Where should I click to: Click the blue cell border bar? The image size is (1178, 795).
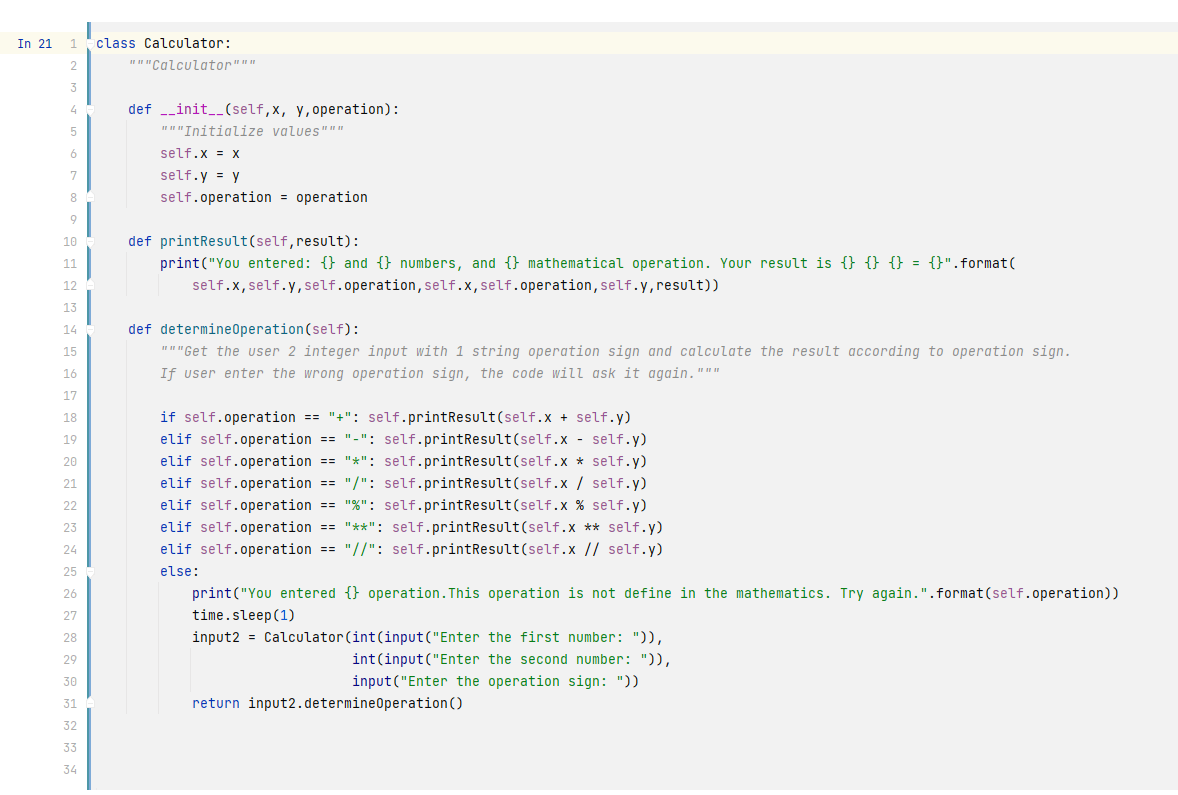coord(89,406)
